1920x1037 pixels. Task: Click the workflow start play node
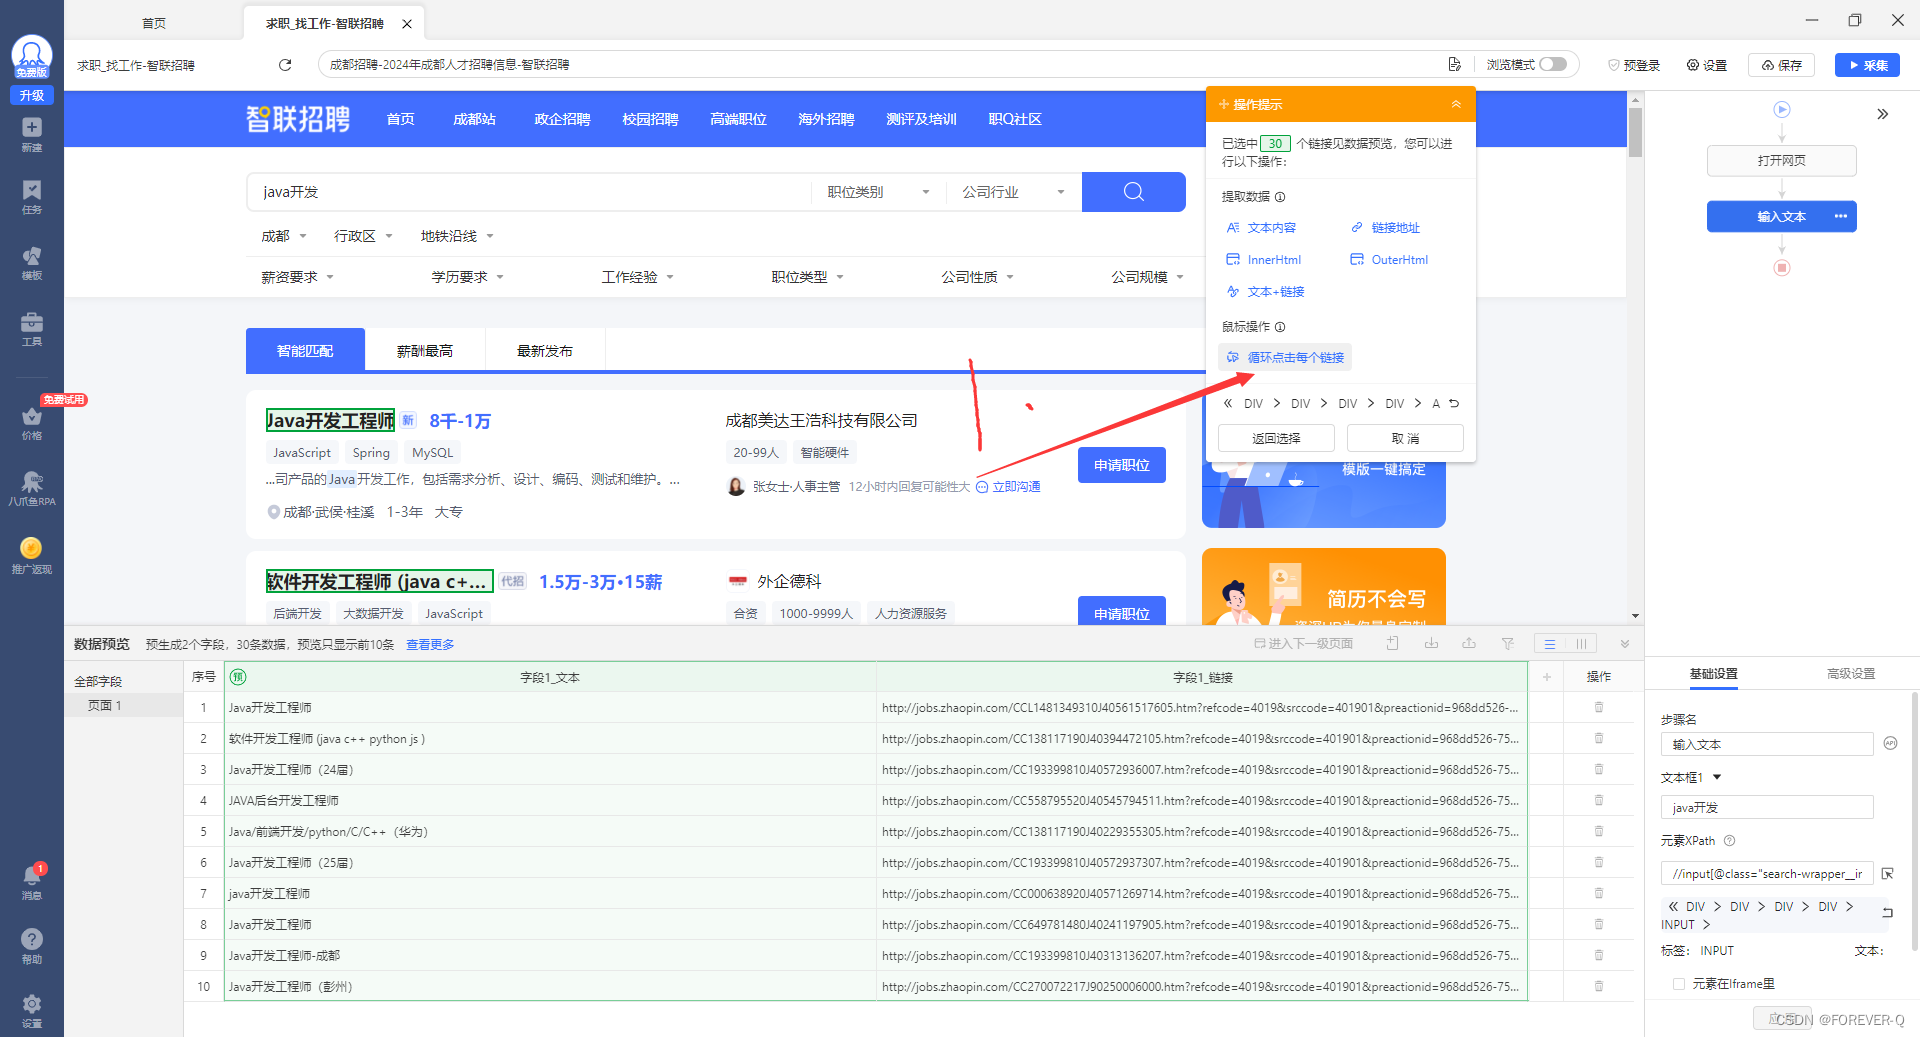1781,110
